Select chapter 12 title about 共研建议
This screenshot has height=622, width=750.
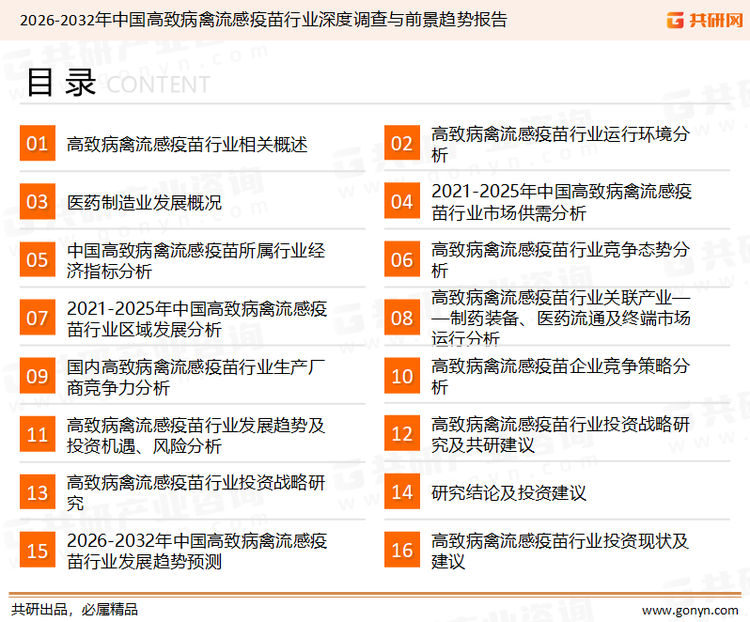(560, 434)
